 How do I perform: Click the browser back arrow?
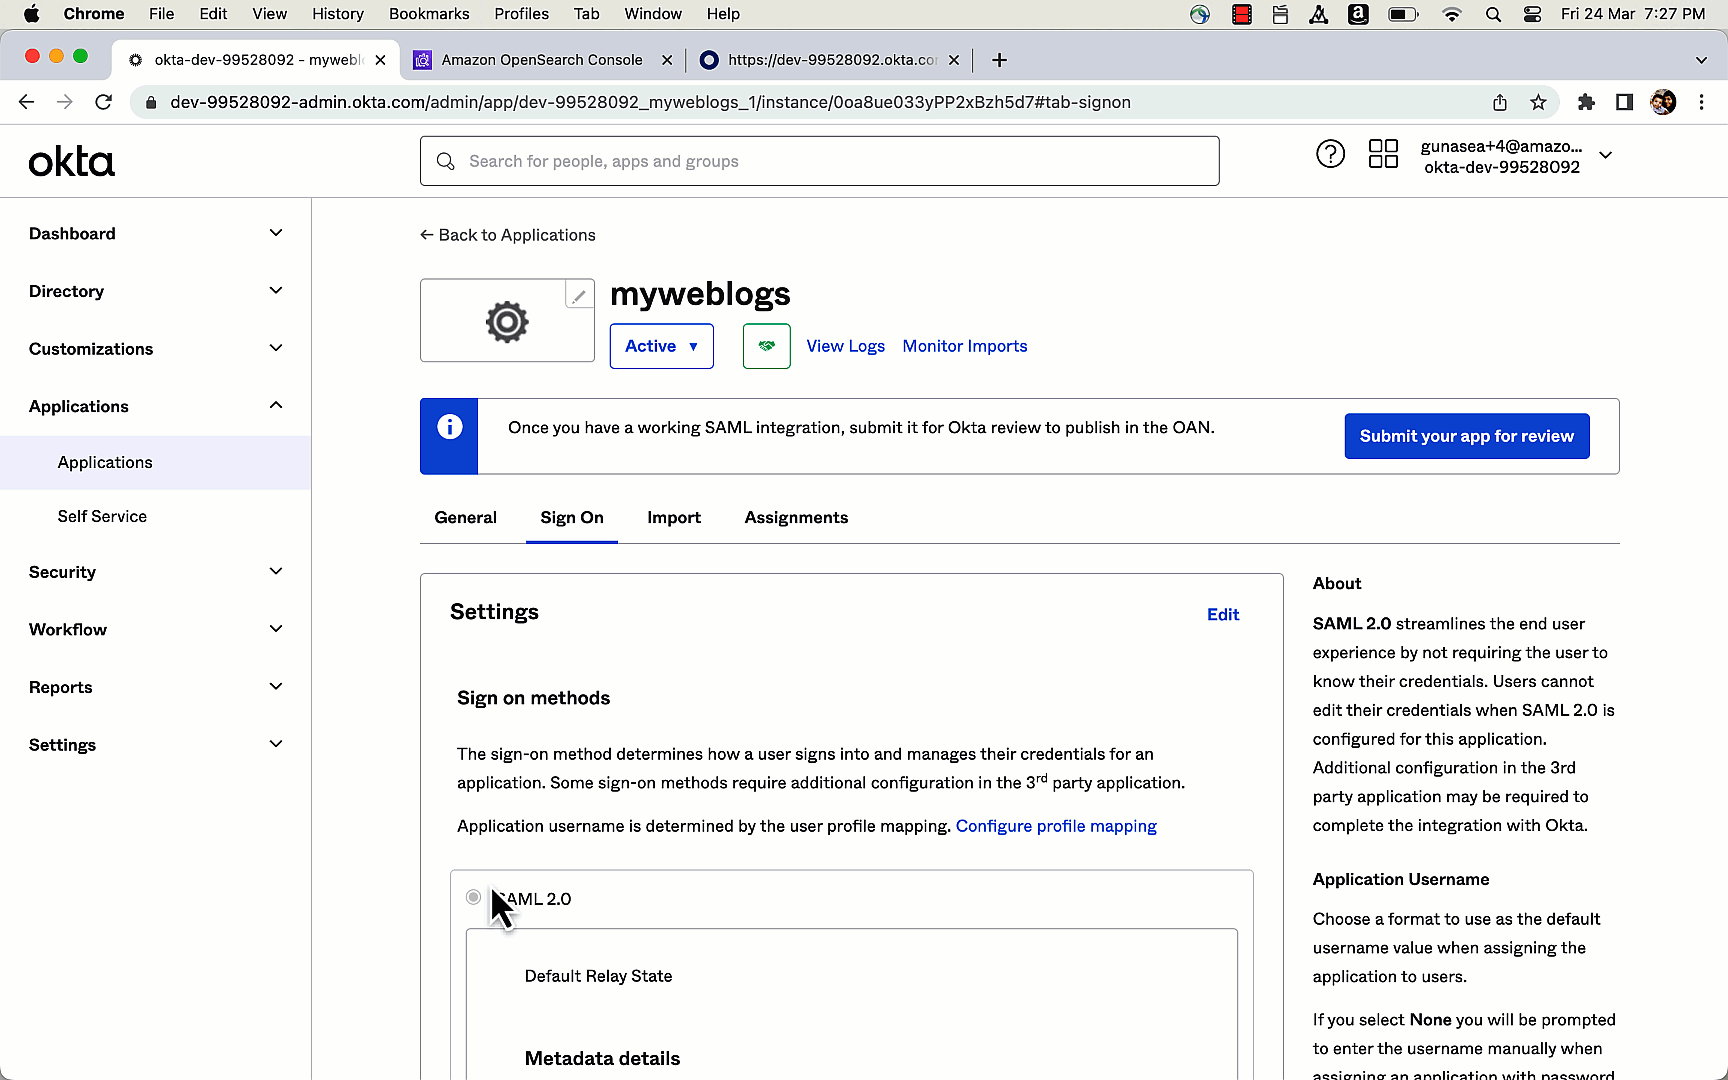[27, 102]
